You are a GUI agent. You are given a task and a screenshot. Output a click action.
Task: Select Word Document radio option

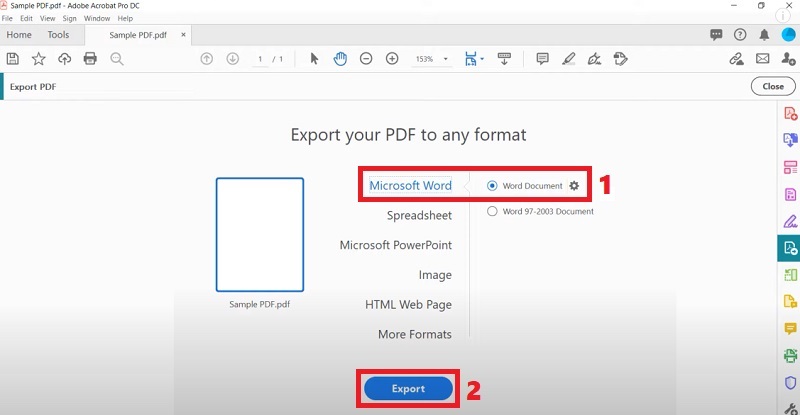point(492,186)
